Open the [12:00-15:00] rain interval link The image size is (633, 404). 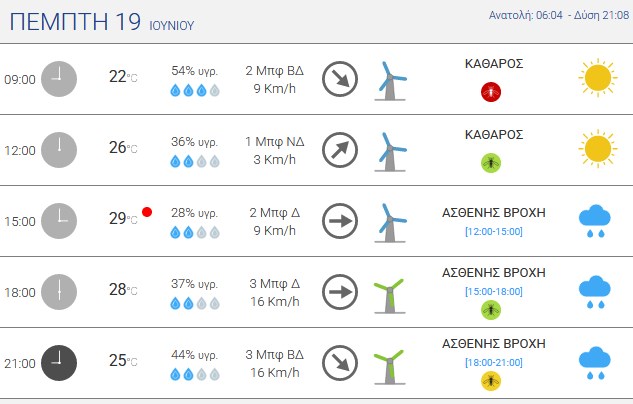[494, 231]
